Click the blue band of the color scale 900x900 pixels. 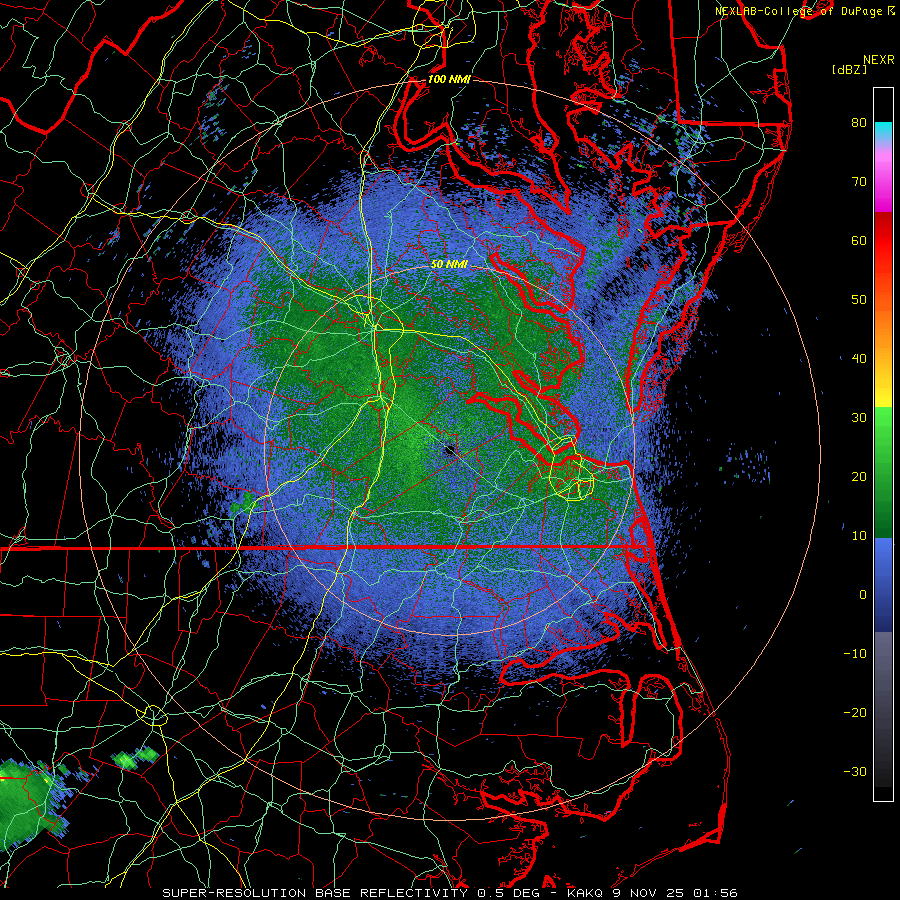(883, 584)
